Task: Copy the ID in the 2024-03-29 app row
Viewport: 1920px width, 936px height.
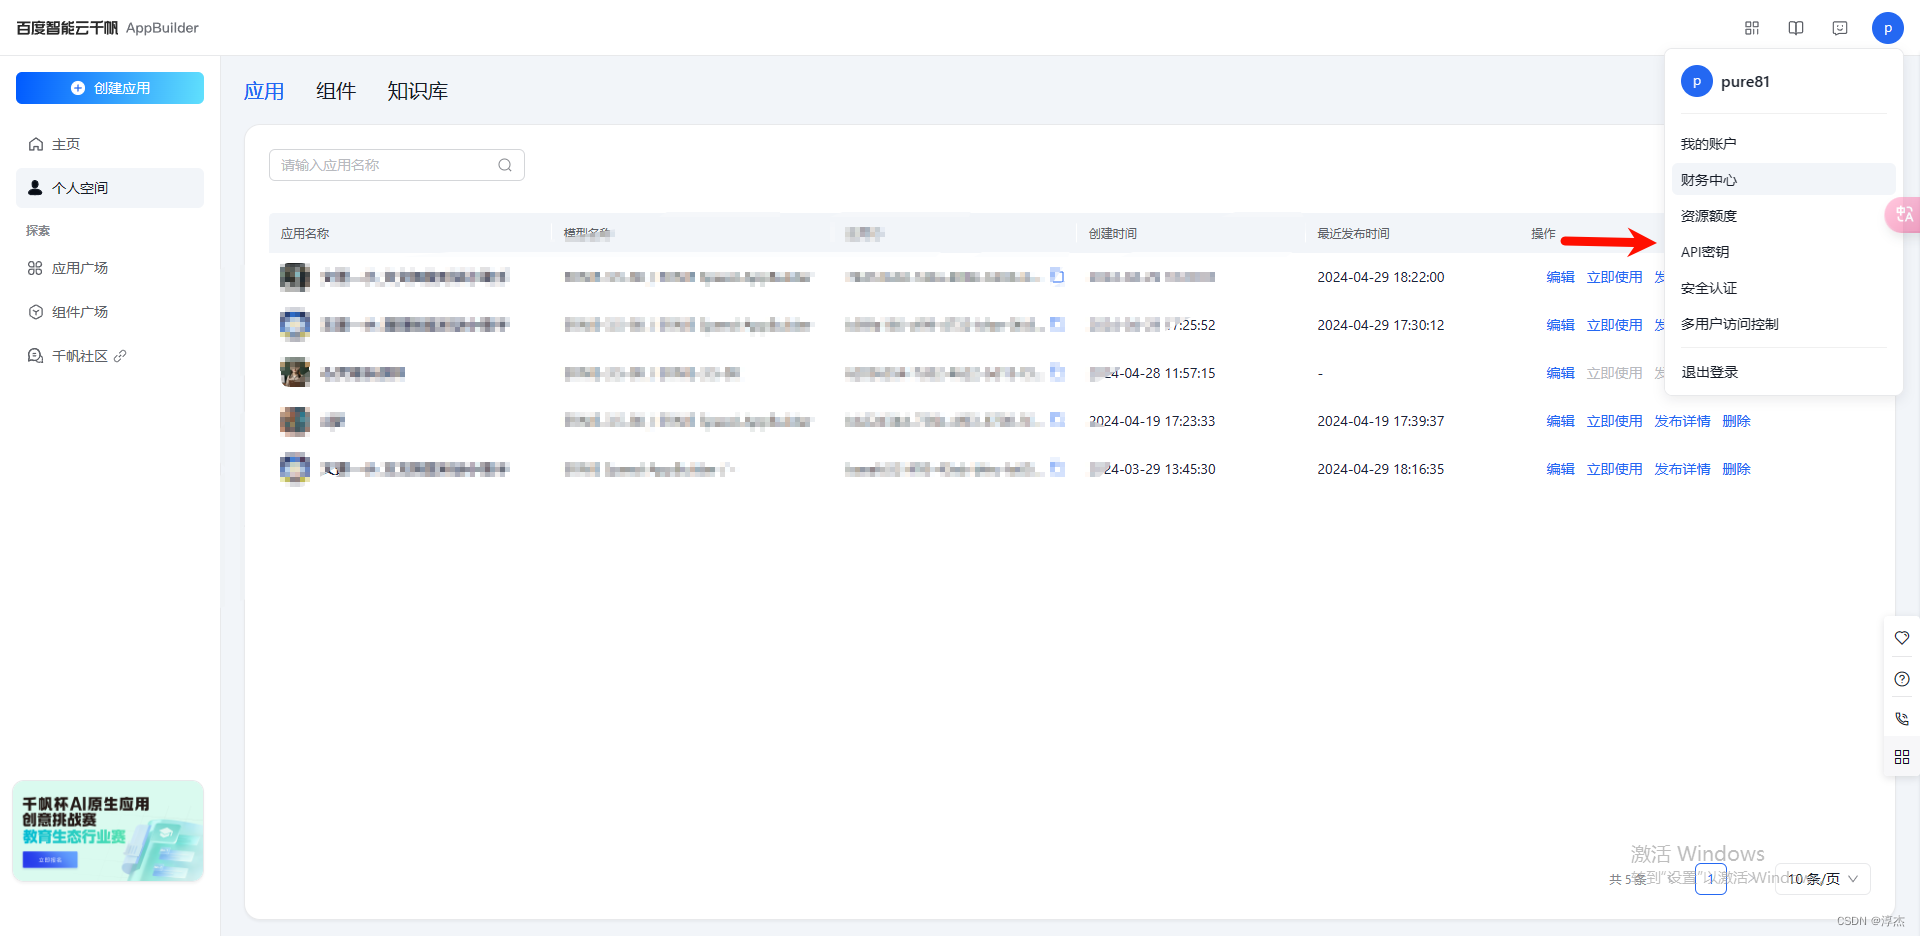Action: click(x=1057, y=468)
